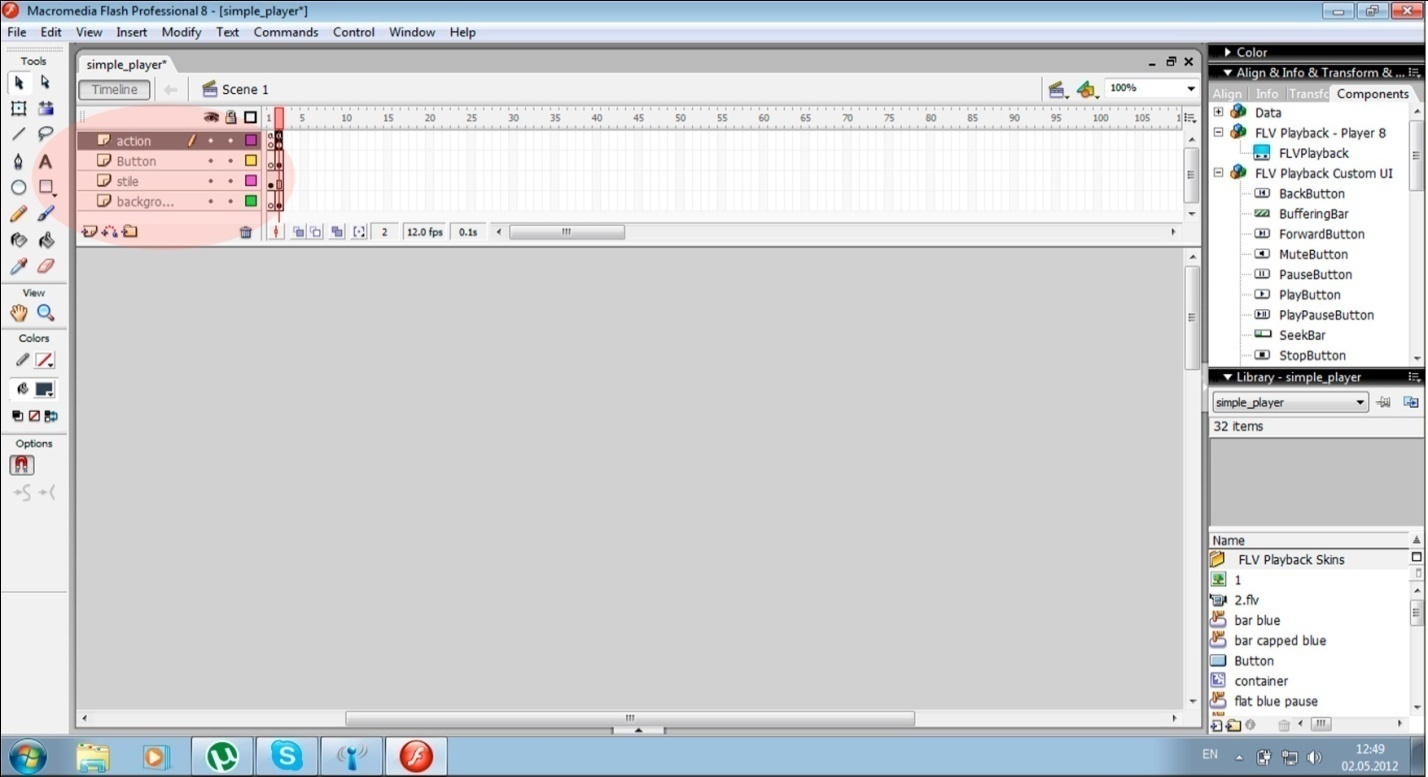
Task: Add a motion guide layer
Action: click(110, 232)
